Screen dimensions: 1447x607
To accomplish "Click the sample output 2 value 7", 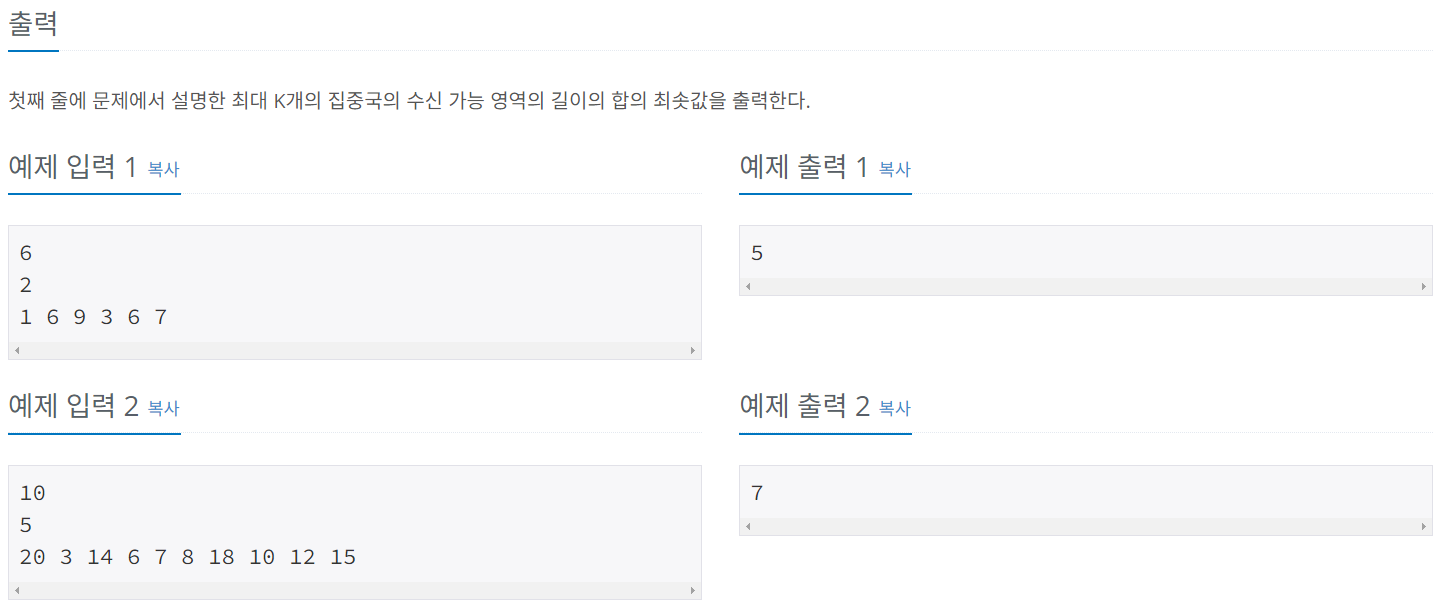I will (757, 493).
